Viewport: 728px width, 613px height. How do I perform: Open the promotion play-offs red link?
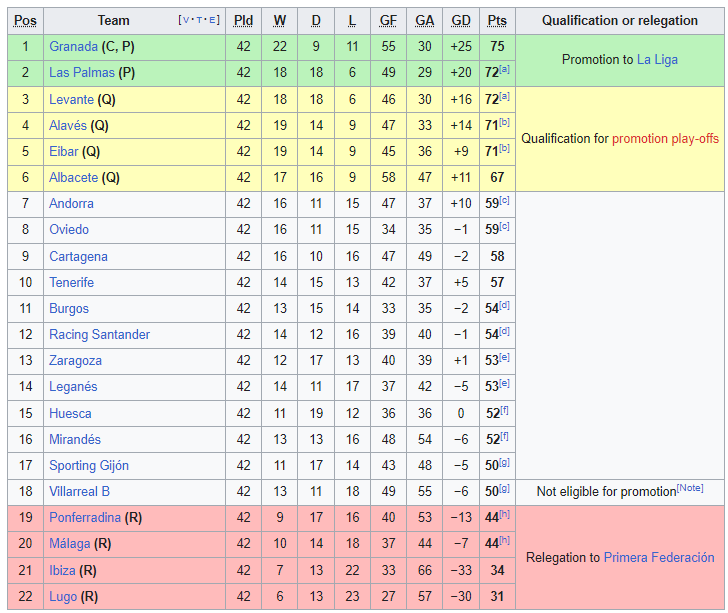(x=665, y=138)
